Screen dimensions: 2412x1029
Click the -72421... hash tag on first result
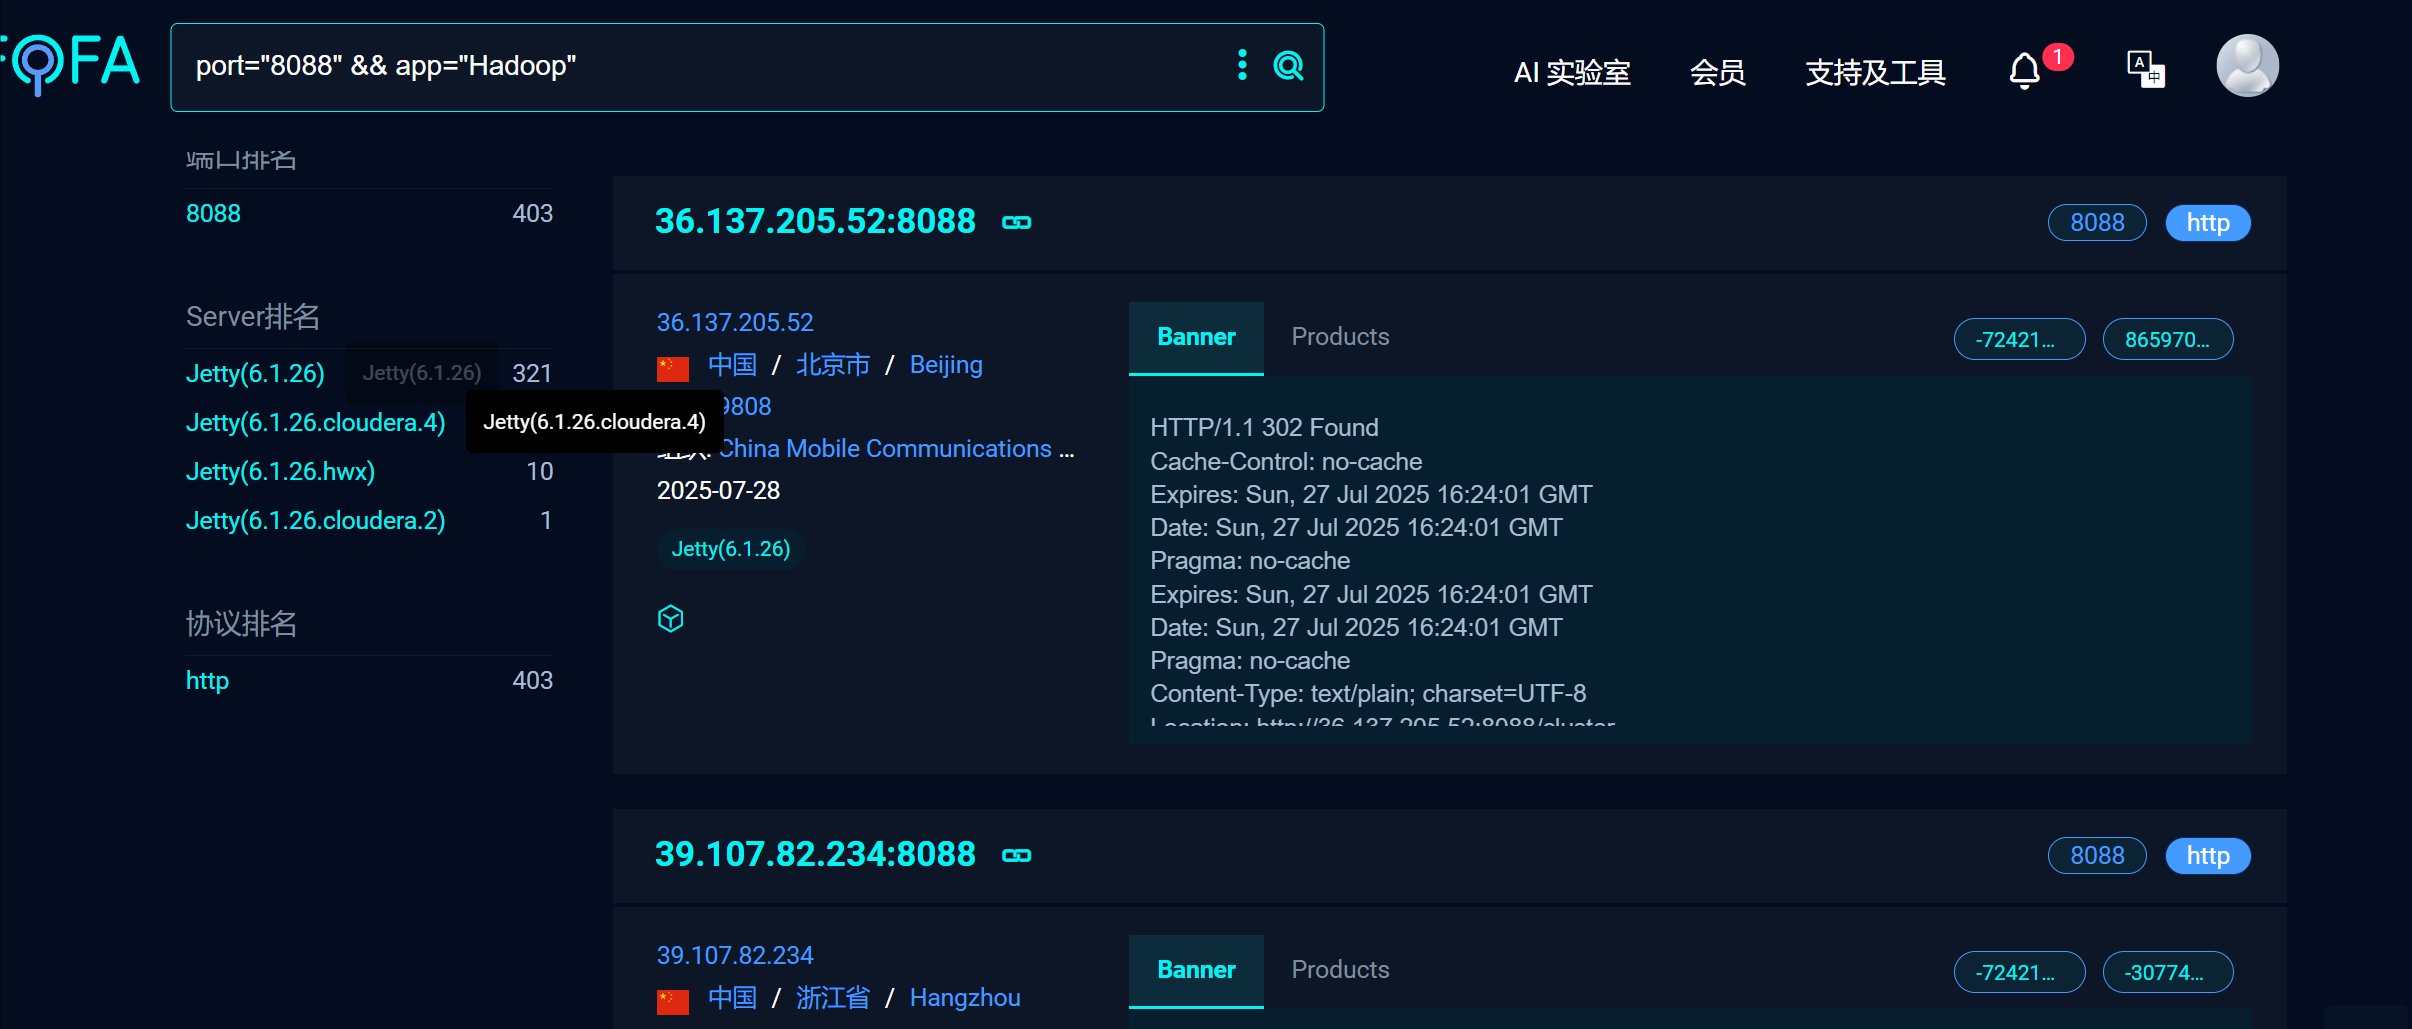[x=2019, y=339]
